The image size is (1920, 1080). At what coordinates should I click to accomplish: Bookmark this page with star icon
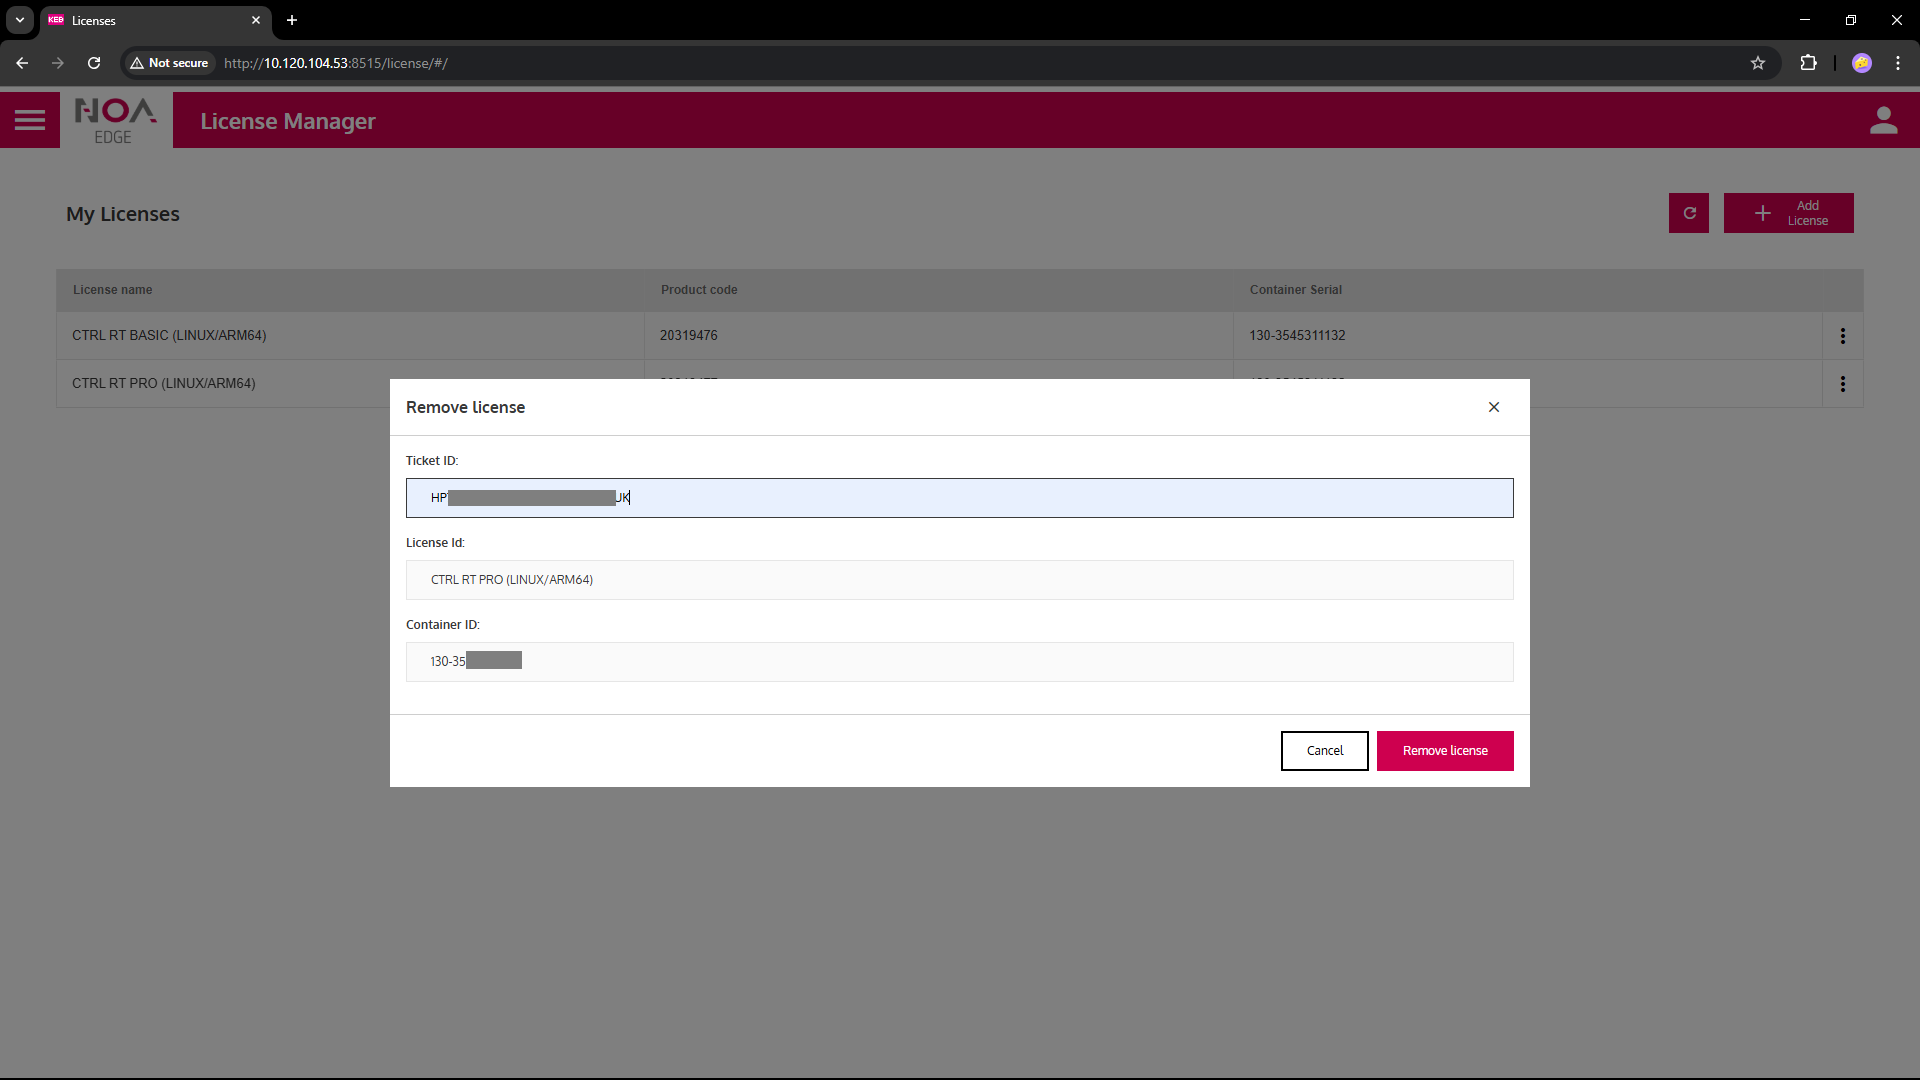point(1758,63)
